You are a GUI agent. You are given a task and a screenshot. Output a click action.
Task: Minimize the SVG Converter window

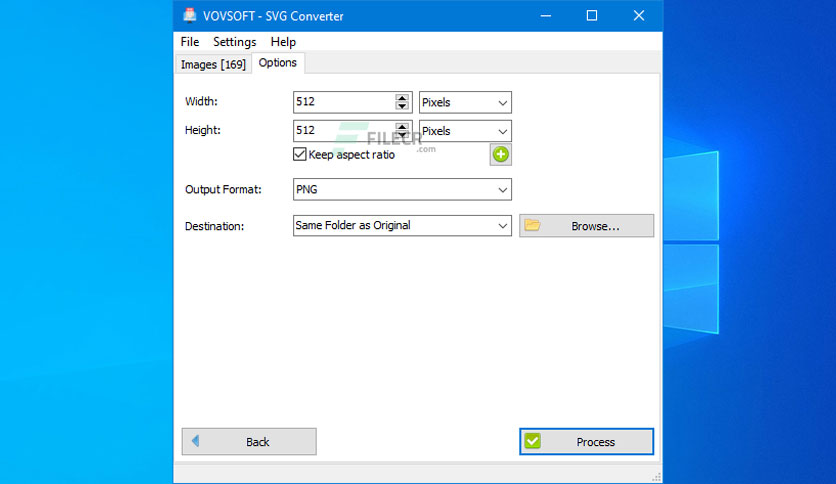545,16
